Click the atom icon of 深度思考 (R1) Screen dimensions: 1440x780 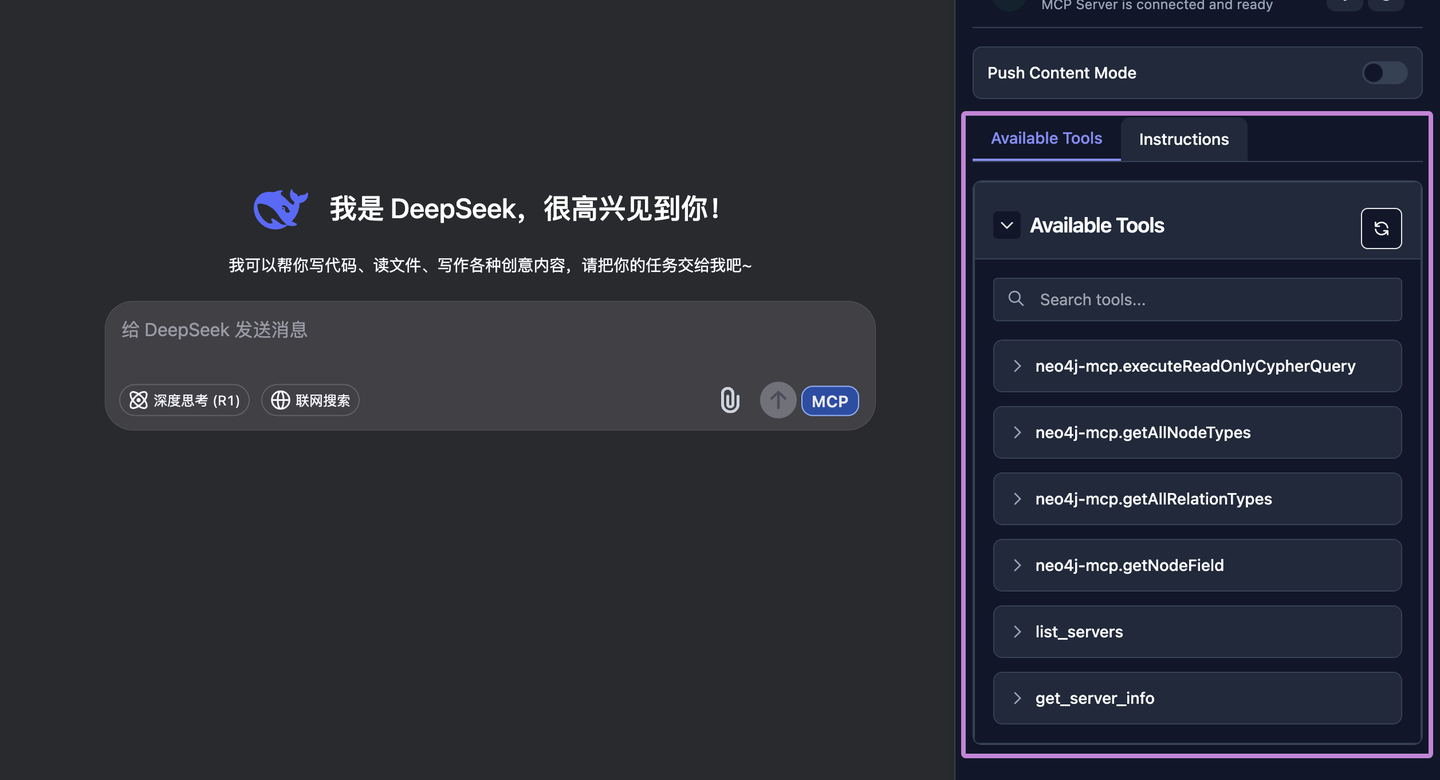139,400
